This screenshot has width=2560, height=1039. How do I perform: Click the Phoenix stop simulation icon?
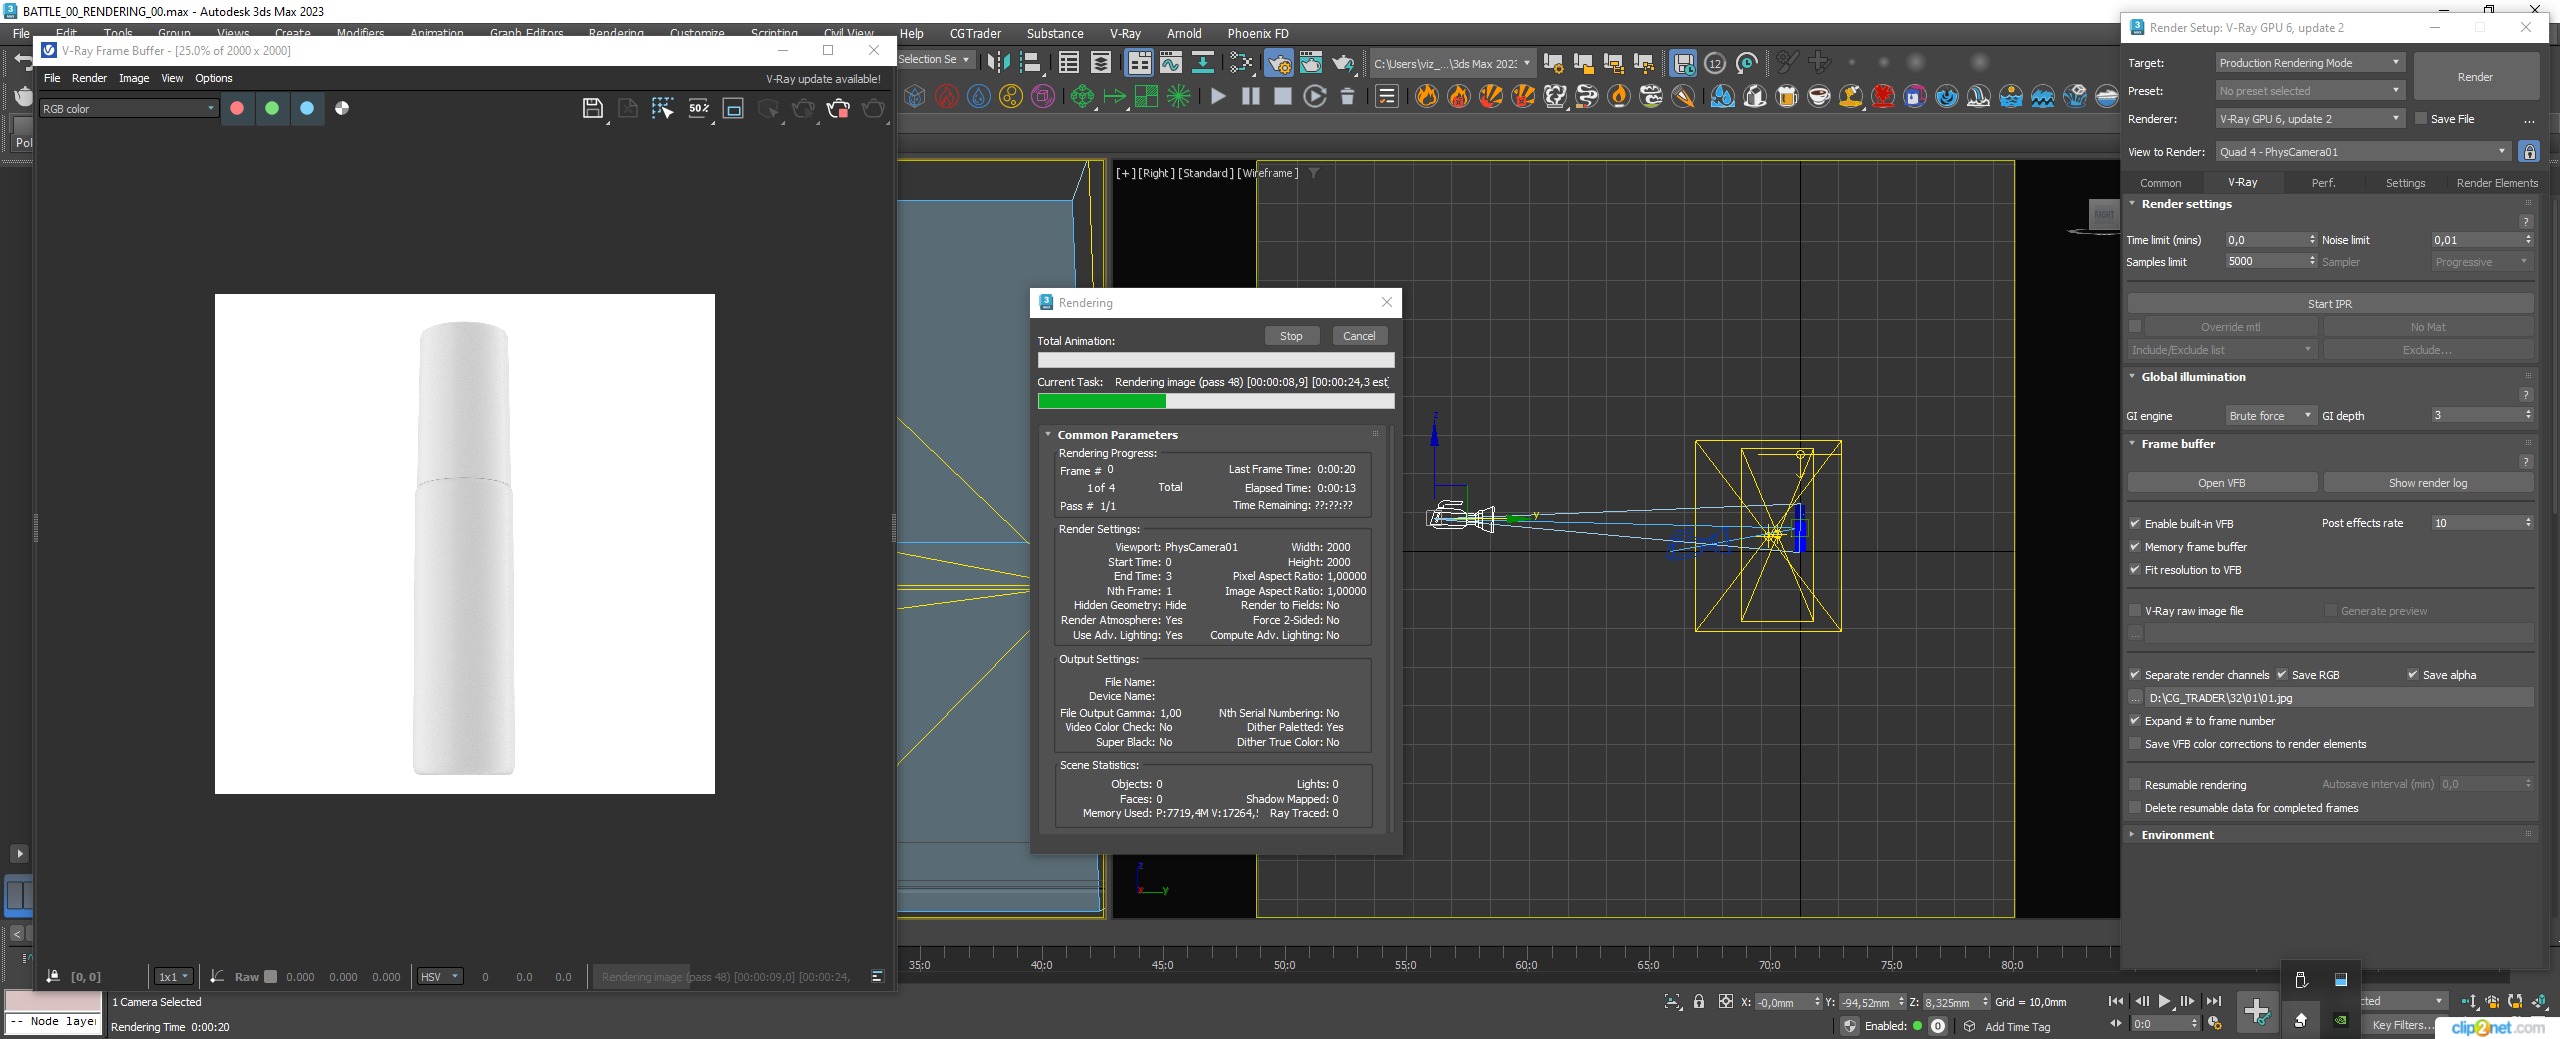coord(1282,96)
